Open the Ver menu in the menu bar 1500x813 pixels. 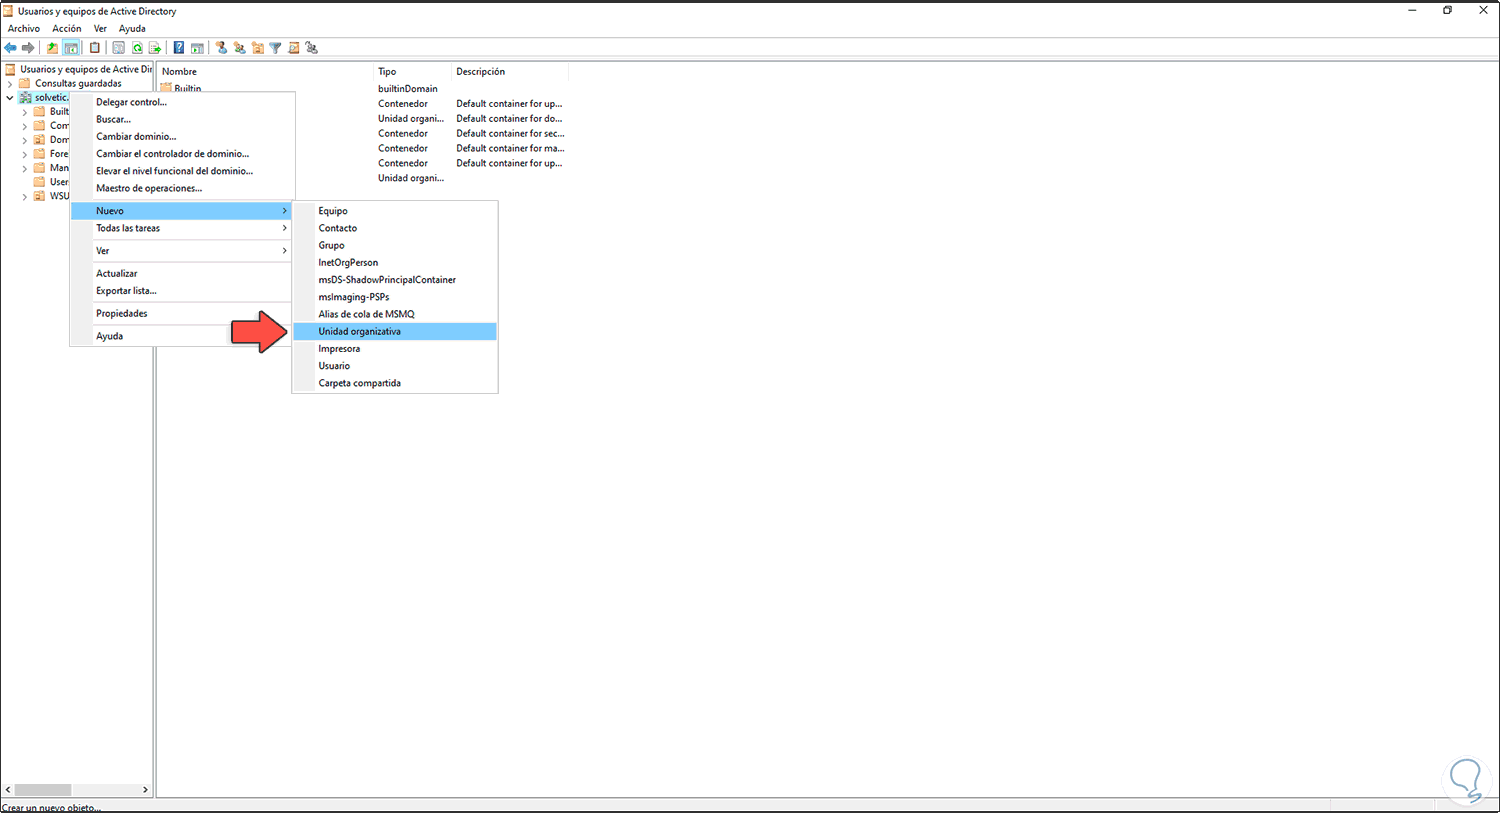[100, 29]
